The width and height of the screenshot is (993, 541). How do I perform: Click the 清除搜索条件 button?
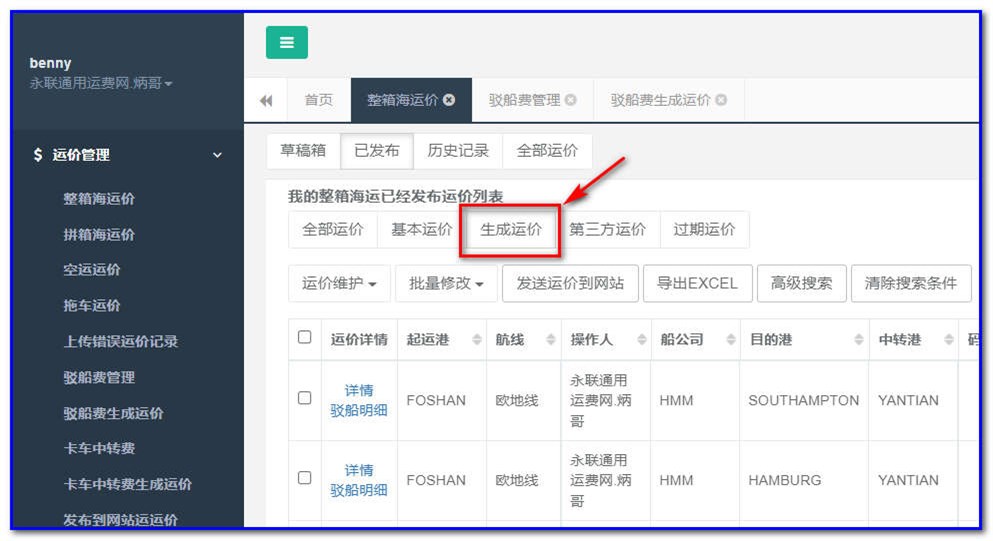point(911,283)
